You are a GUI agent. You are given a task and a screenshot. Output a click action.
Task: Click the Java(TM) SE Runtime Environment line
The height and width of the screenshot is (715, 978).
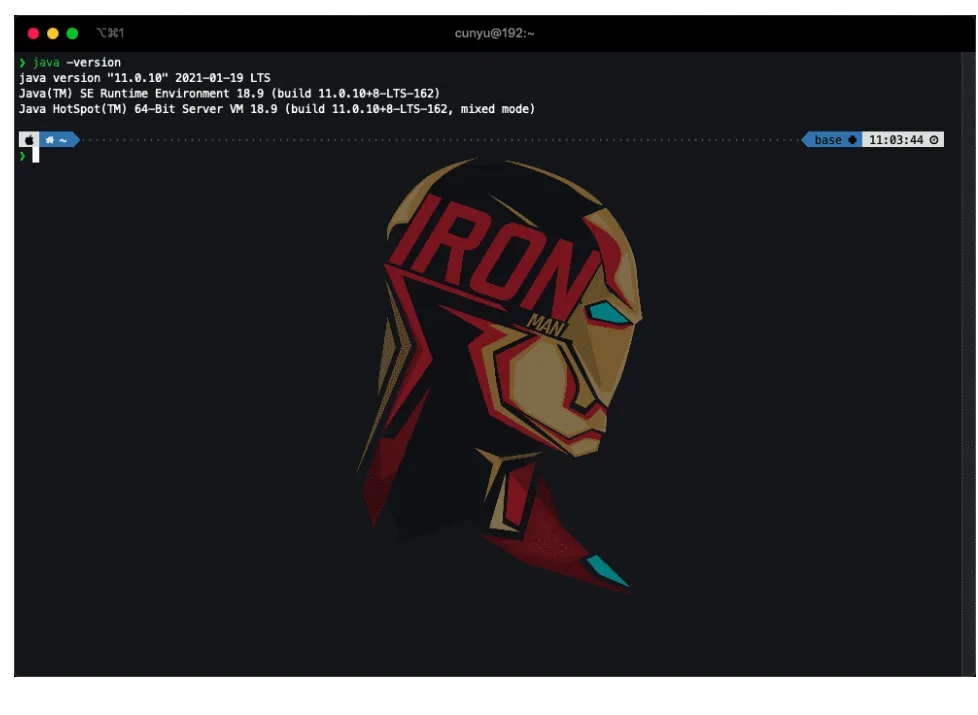coord(229,94)
